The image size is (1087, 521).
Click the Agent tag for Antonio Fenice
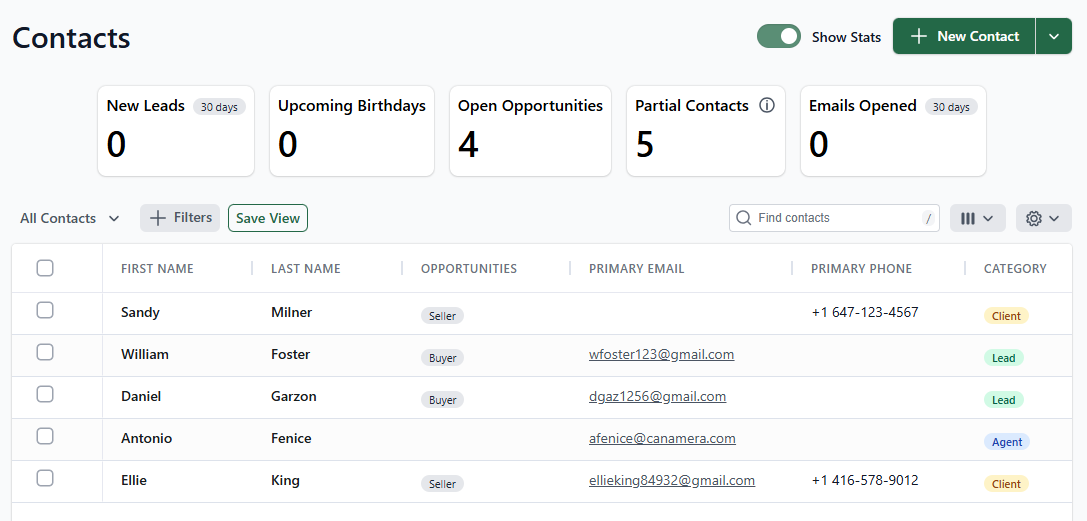(1006, 442)
